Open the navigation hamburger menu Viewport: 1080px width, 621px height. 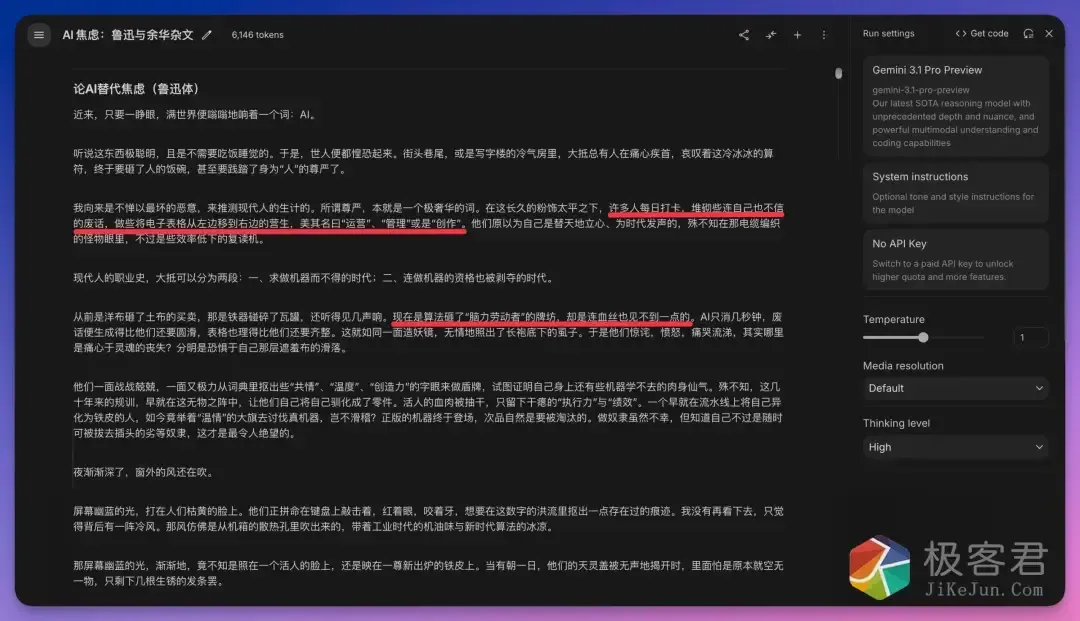pyautogui.click(x=38, y=34)
